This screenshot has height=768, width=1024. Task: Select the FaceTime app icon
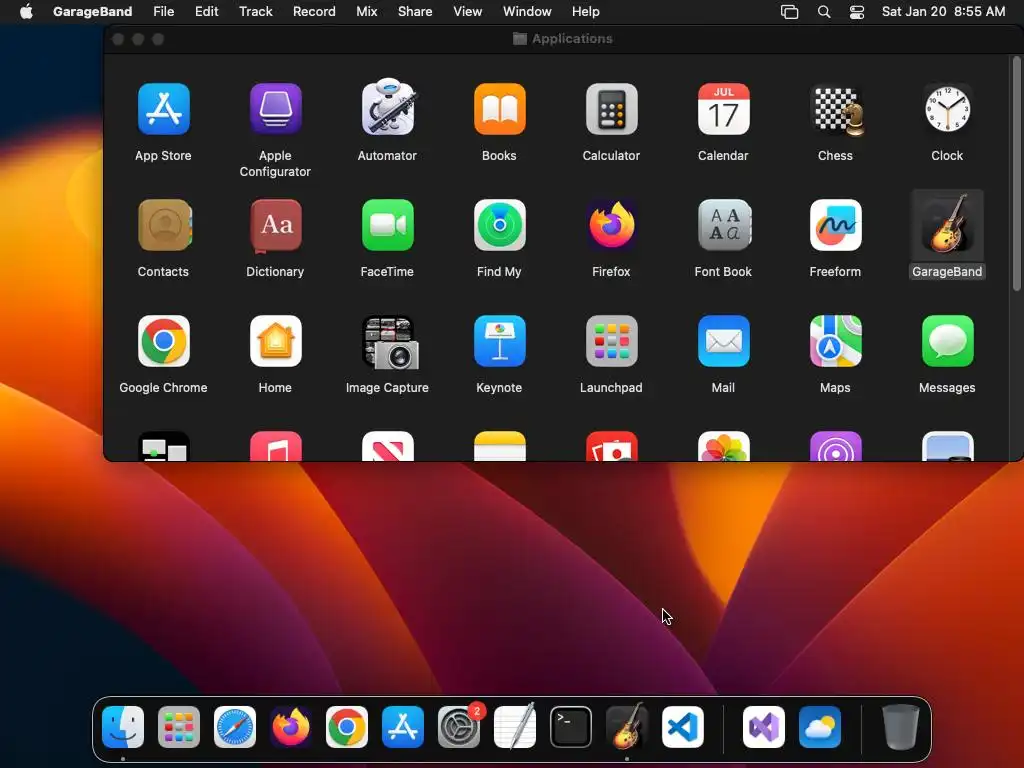coord(388,225)
